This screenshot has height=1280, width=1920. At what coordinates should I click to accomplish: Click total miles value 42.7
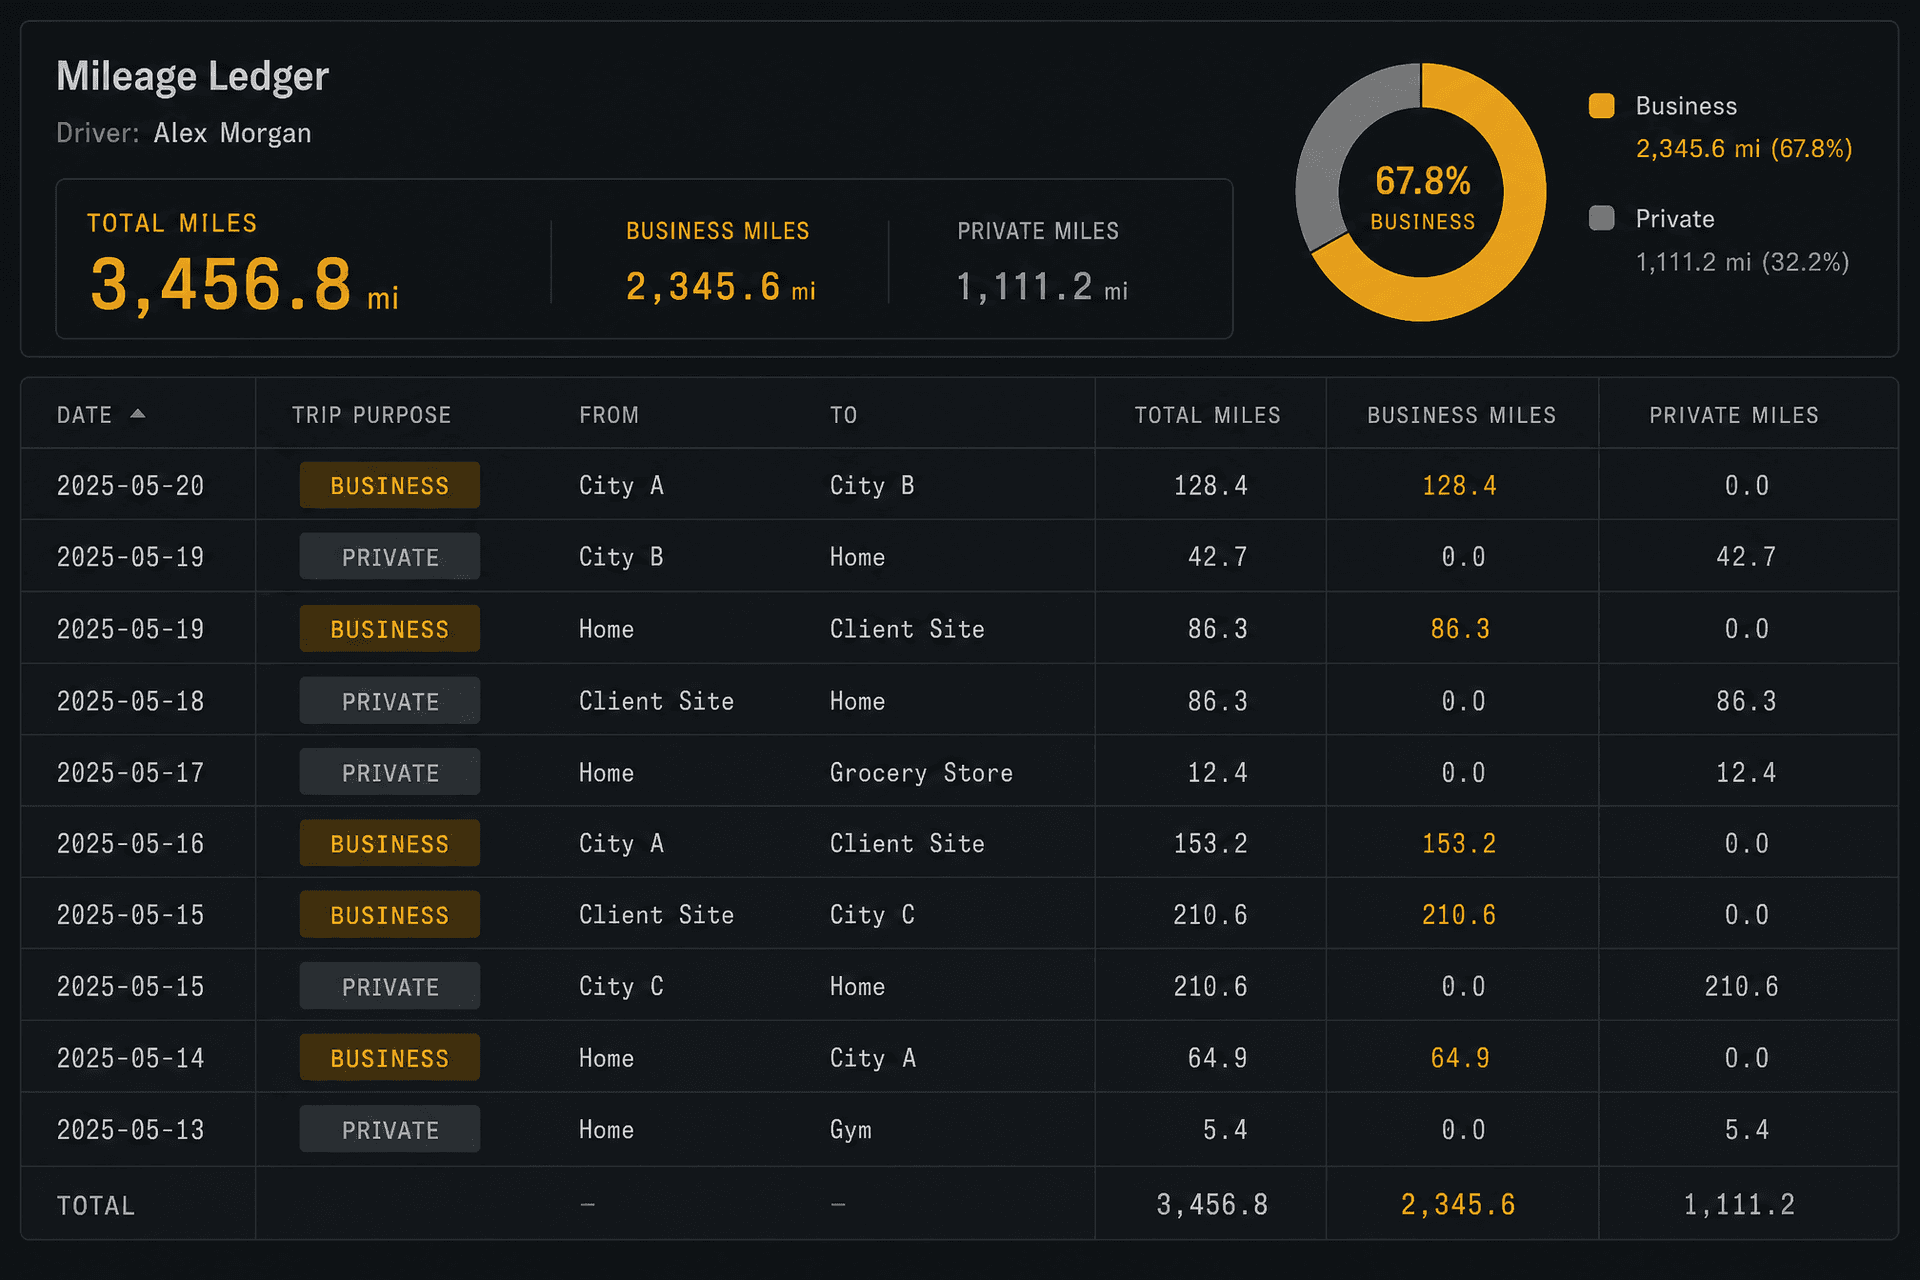pos(1217,557)
